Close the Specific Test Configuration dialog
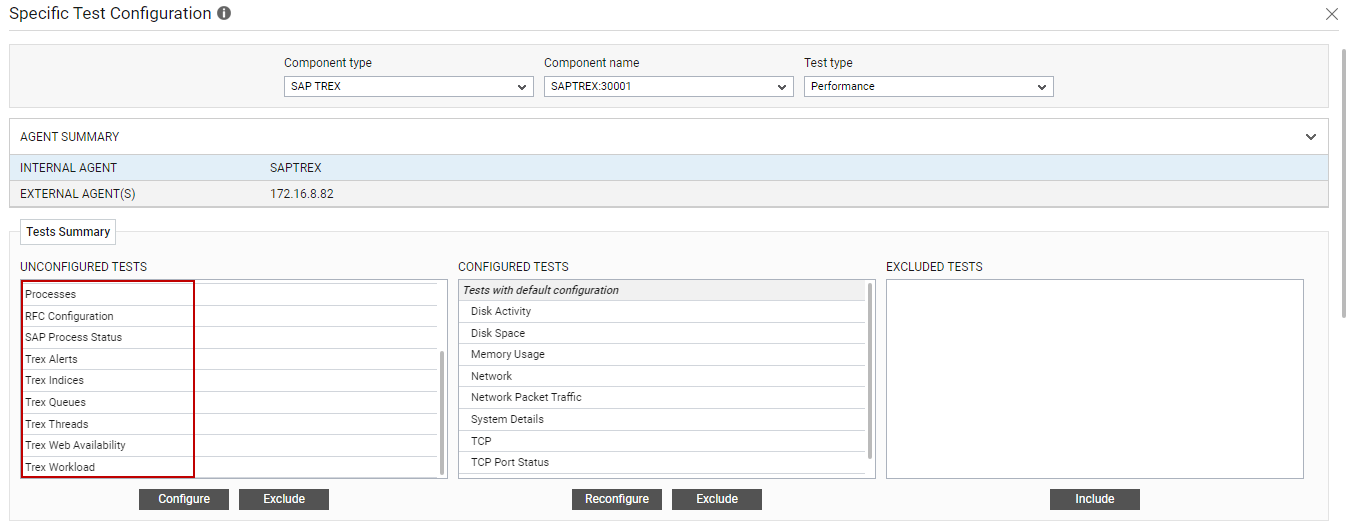Screen dimensions: 1346x524 point(1331,14)
